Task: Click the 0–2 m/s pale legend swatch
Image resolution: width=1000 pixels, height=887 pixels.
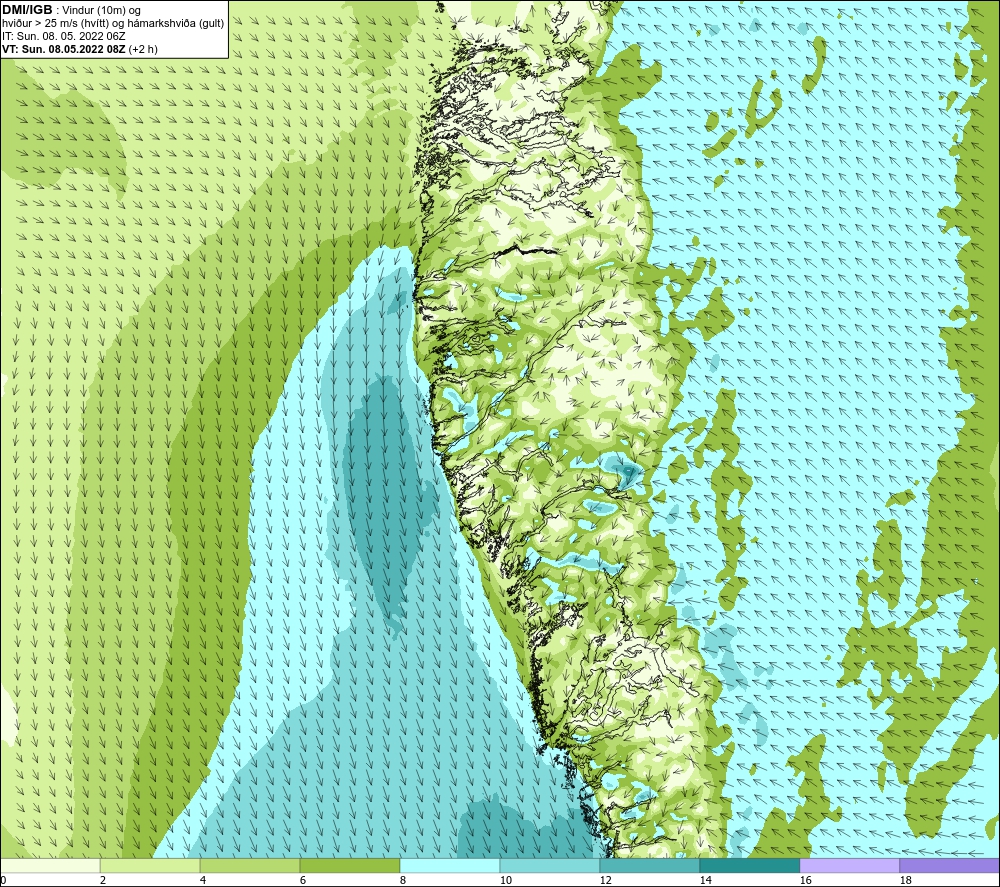Action: [50, 866]
